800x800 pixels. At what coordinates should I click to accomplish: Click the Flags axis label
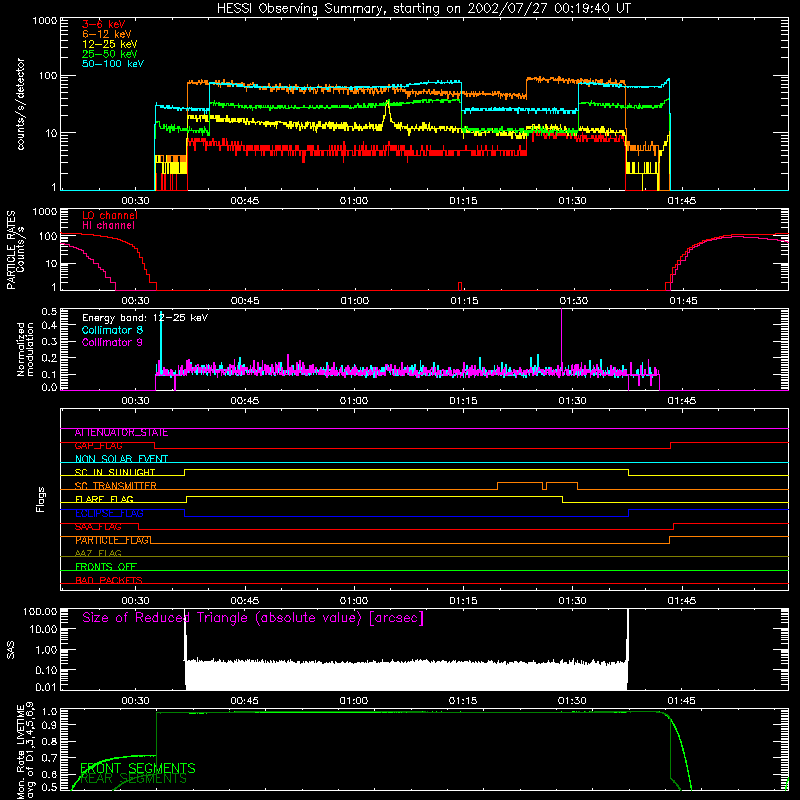pos(41,499)
